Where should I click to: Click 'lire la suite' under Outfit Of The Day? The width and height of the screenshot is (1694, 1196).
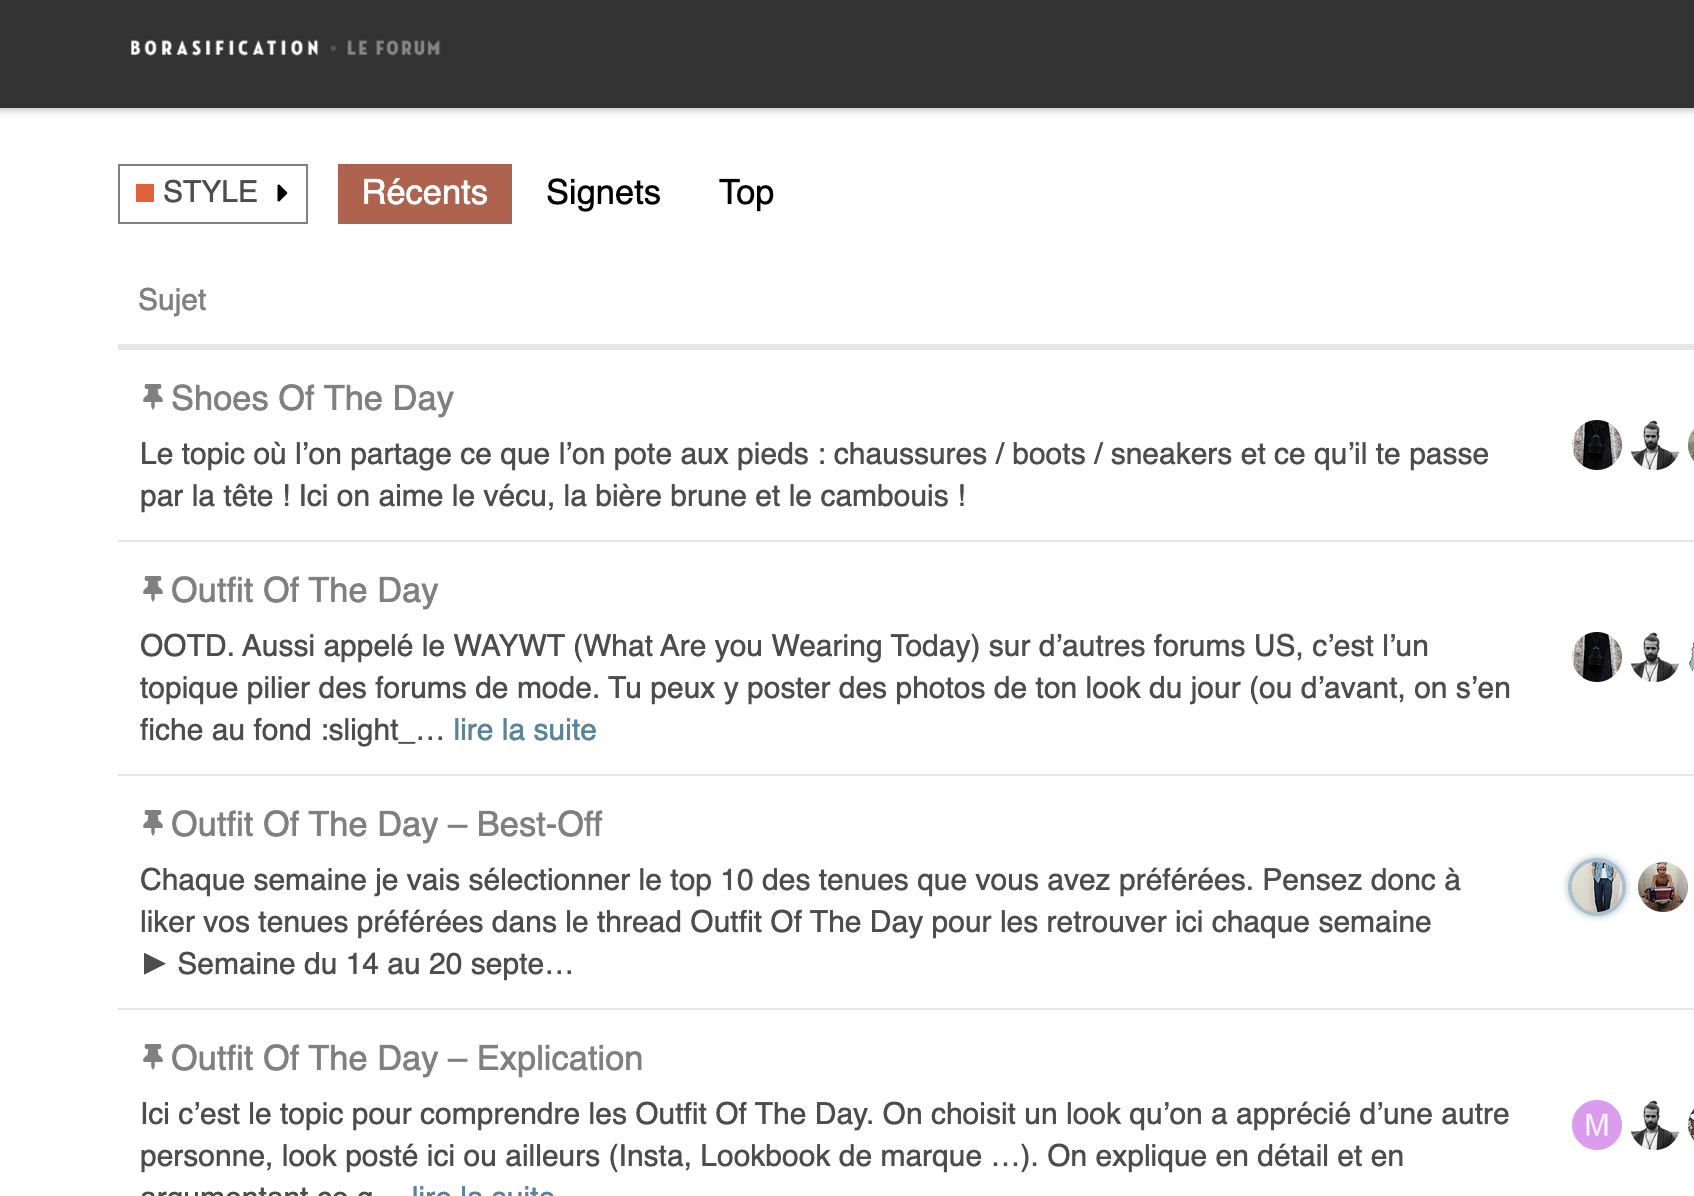click(x=524, y=730)
